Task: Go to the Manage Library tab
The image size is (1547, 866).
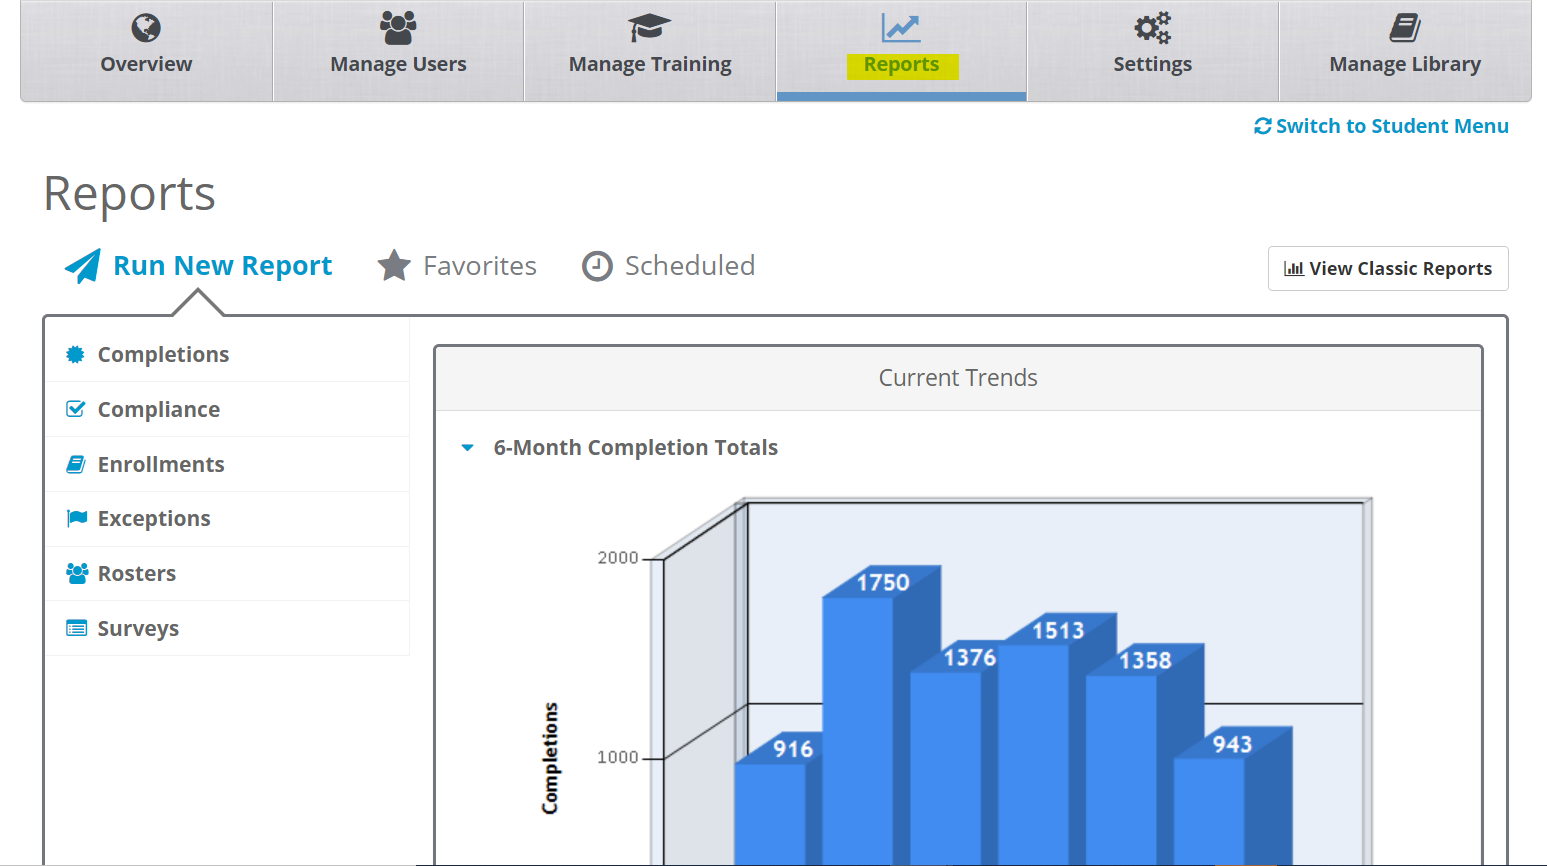Action: (1405, 51)
